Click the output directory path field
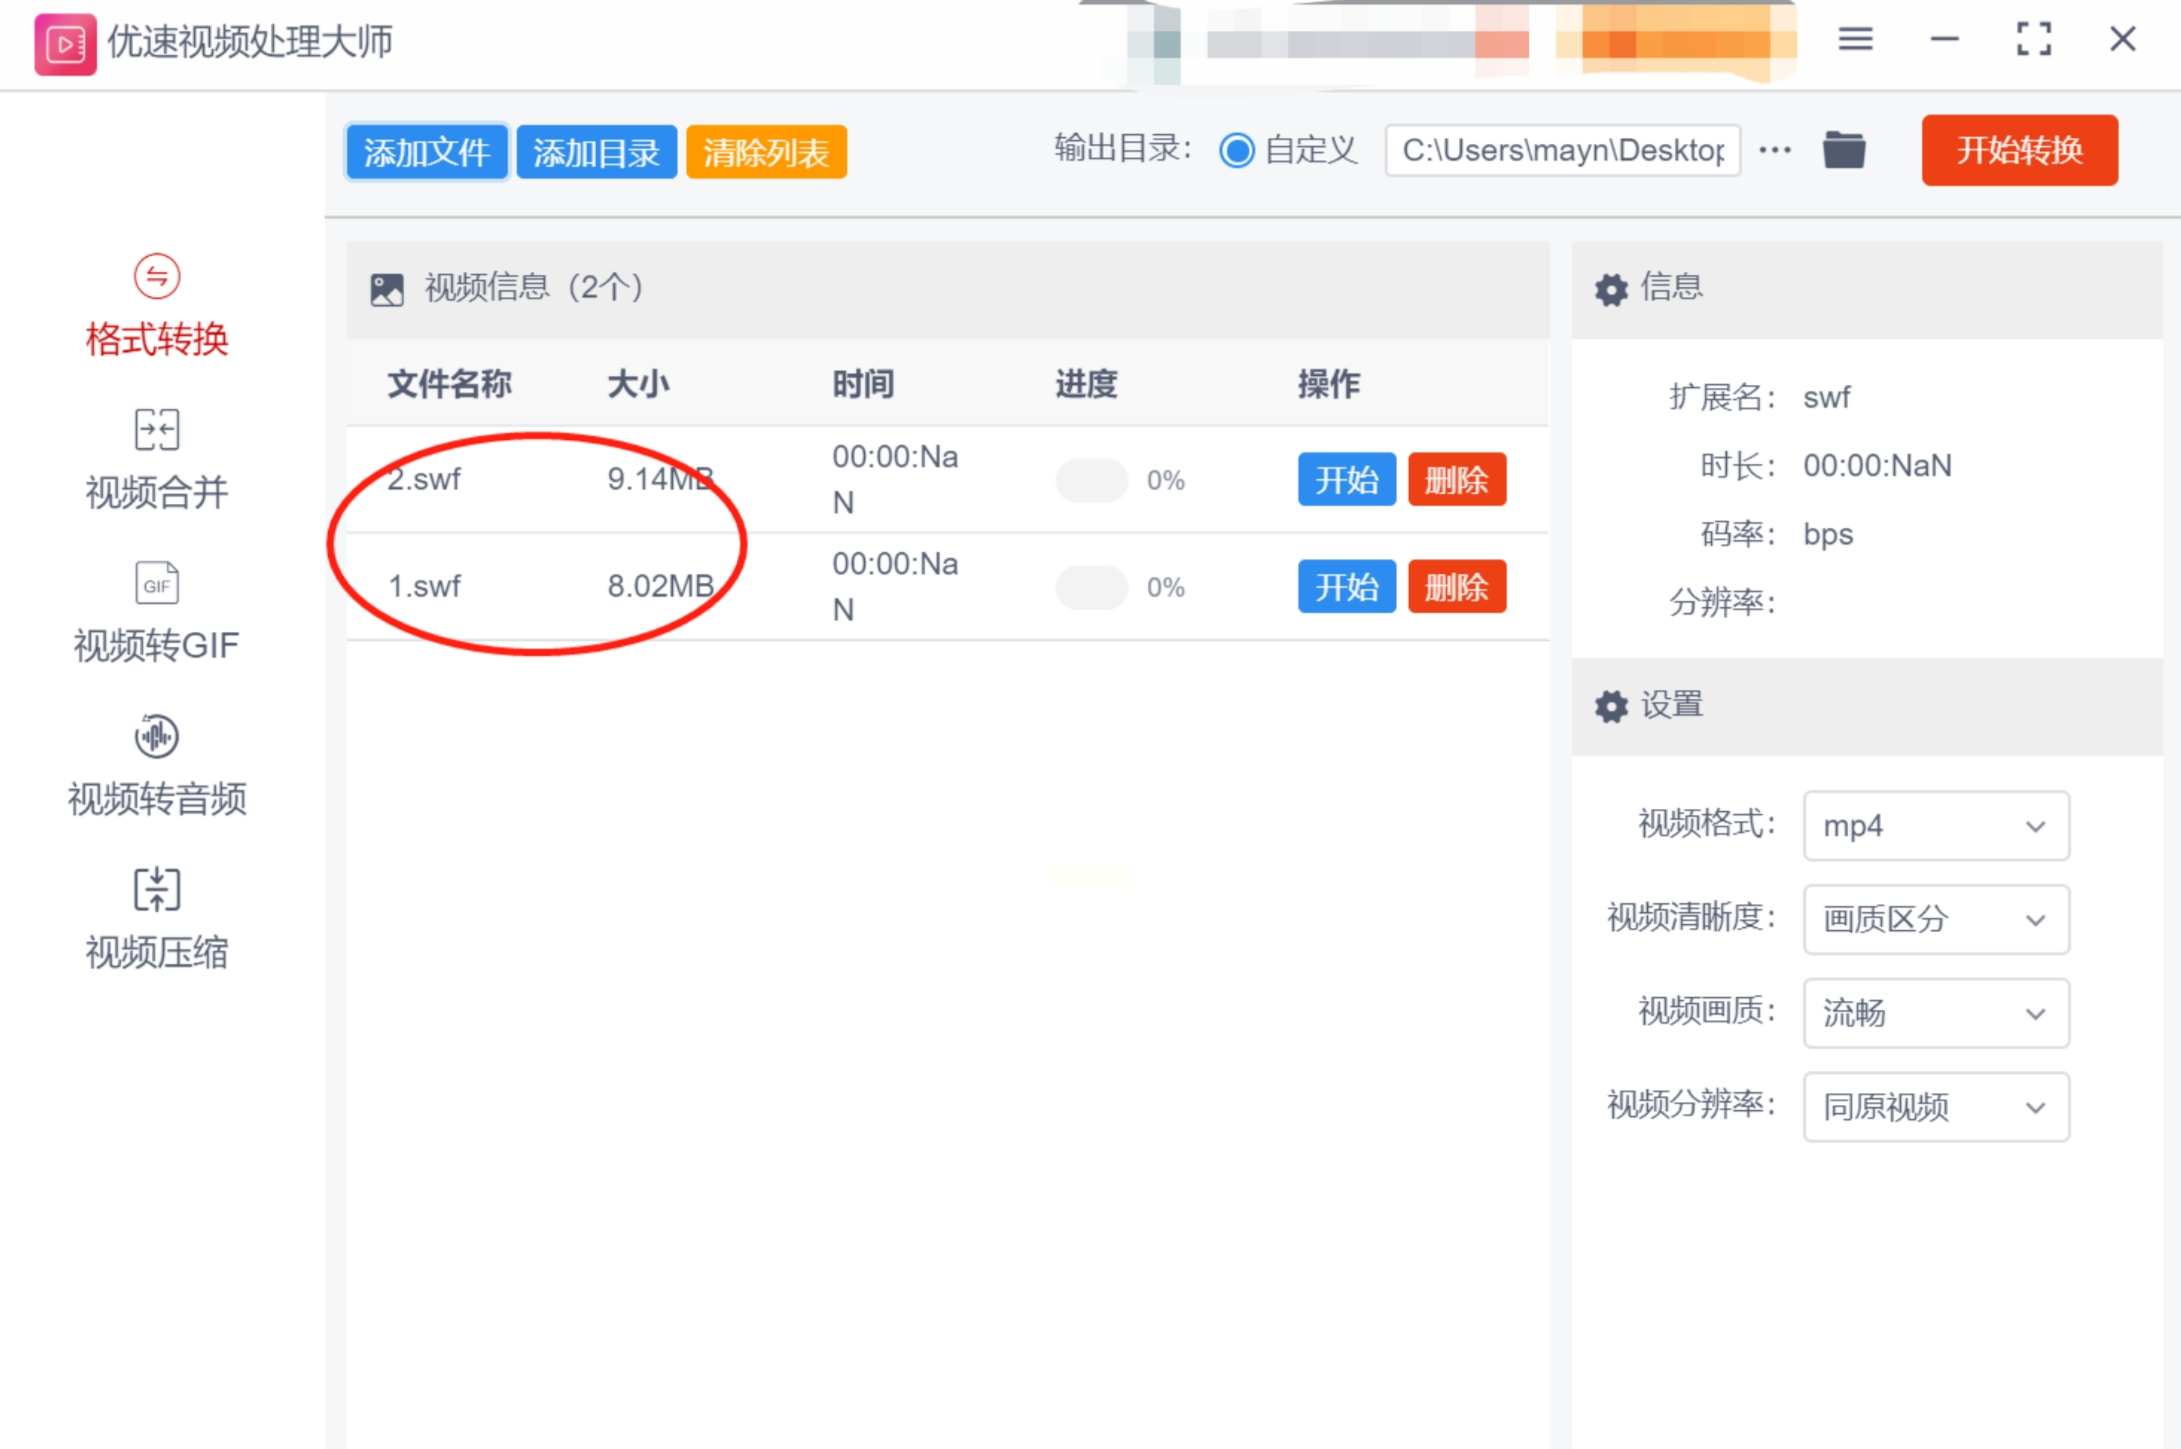2181x1449 pixels. coord(1562,150)
